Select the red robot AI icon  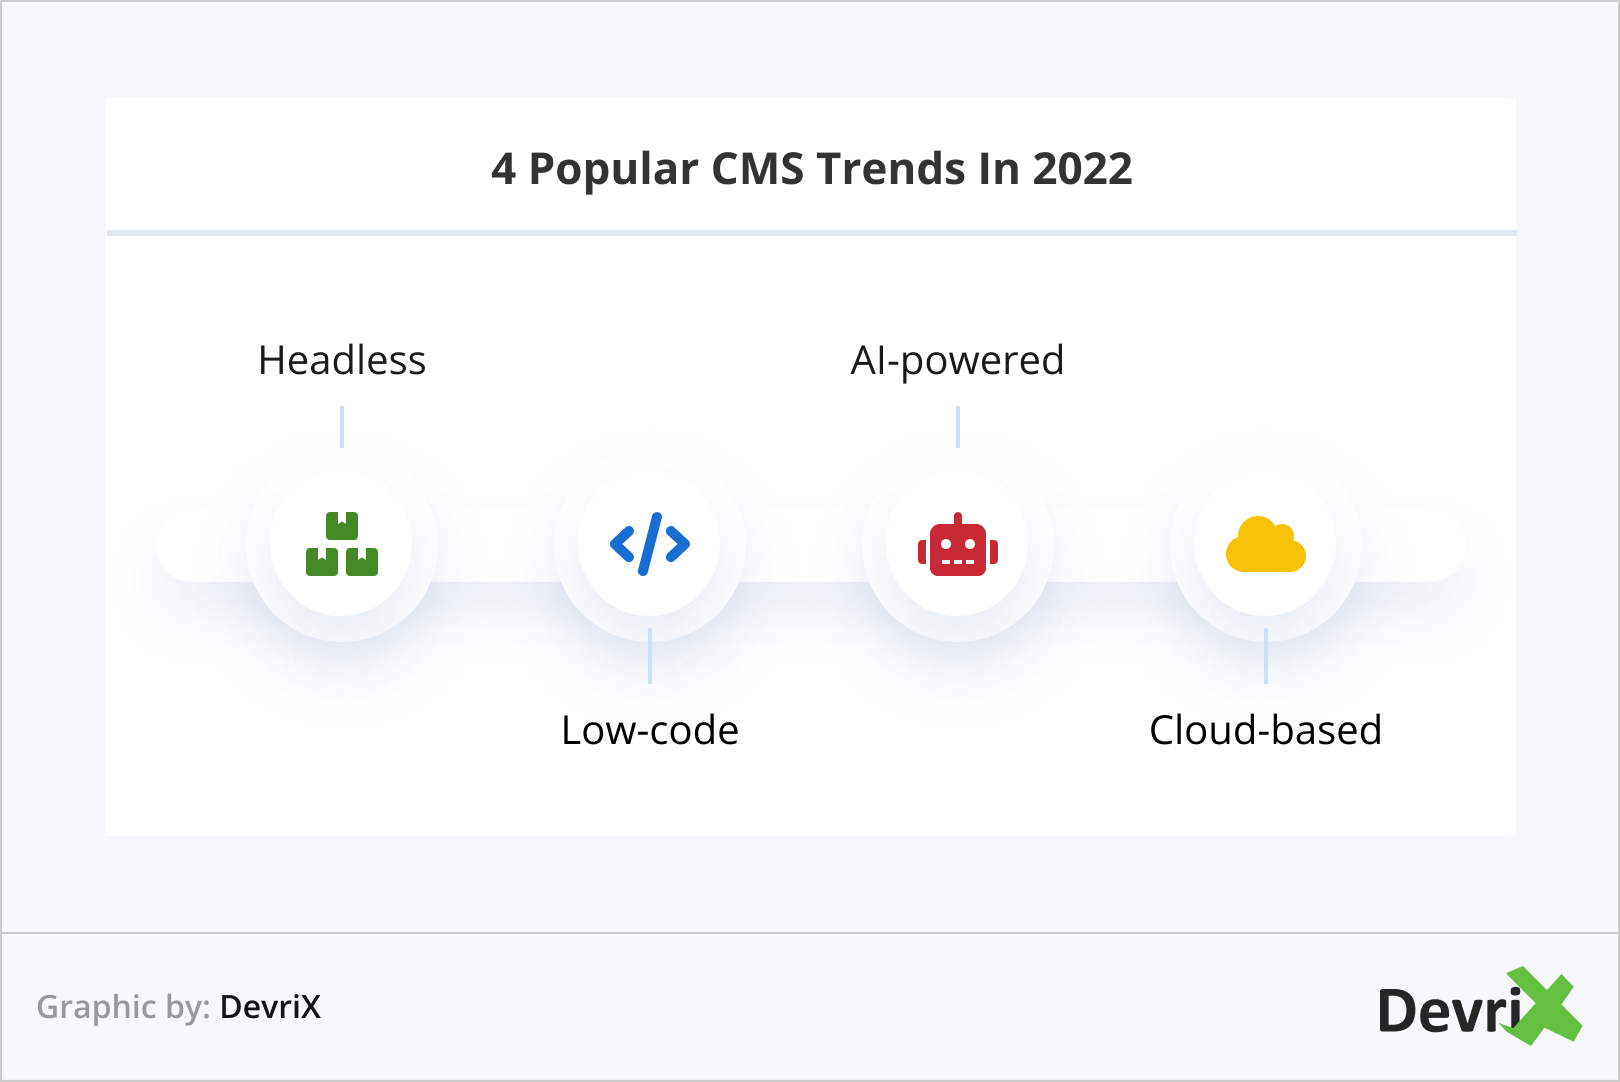pos(958,546)
